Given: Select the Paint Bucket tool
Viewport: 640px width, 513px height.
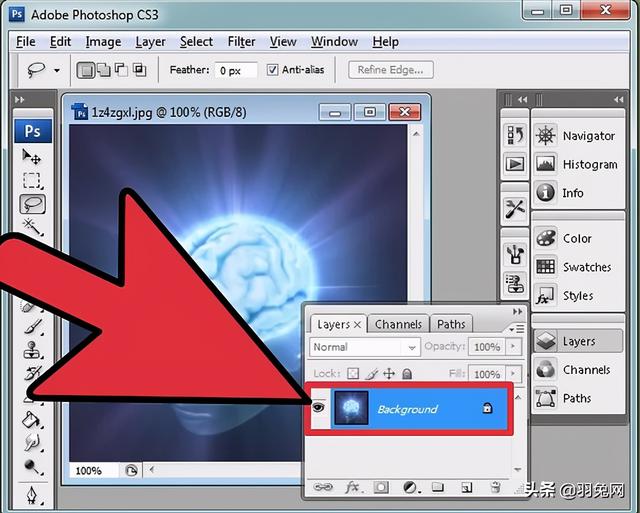Looking at the screenshot, I should (32, 420).
